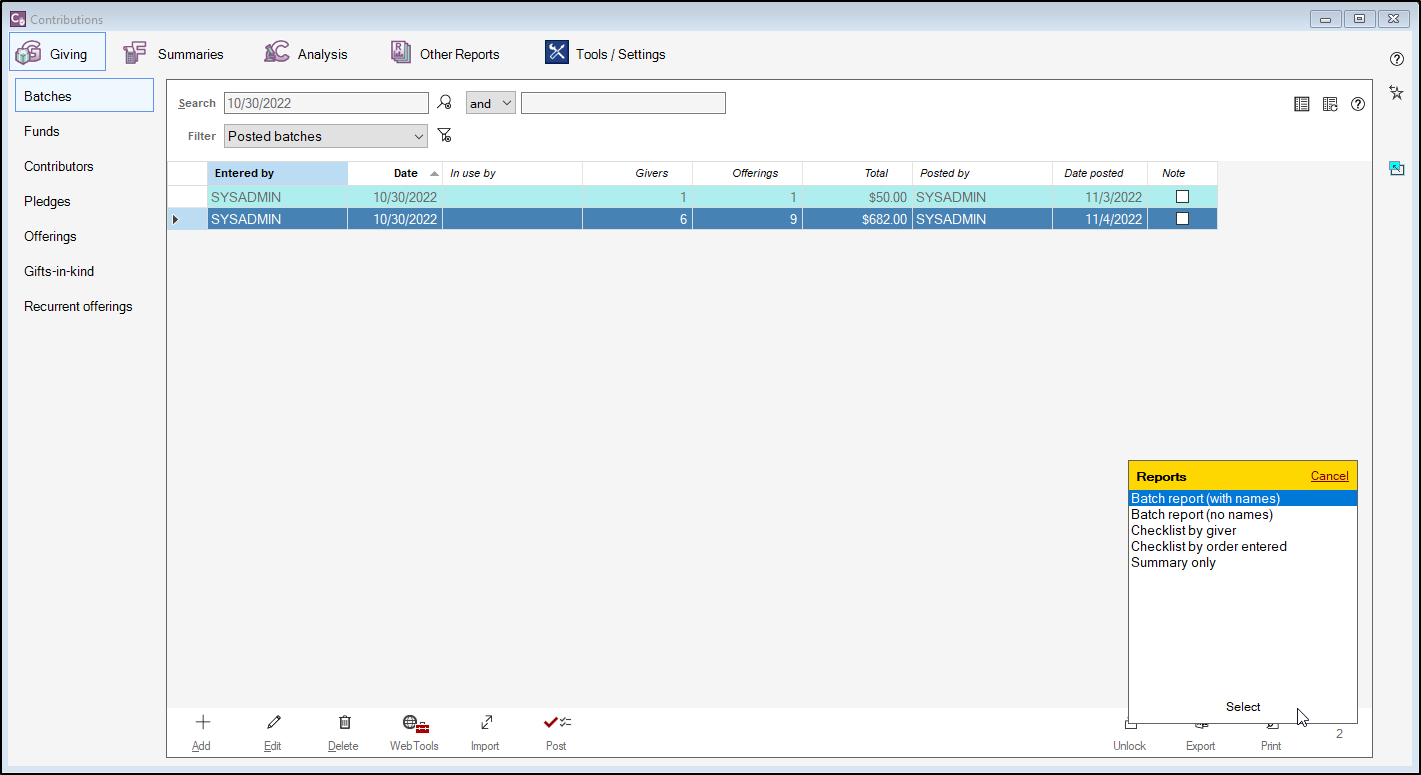Click Cancel link in the Reports popup
This screenshot has width=1421, height=775.
click(1329, 476)
